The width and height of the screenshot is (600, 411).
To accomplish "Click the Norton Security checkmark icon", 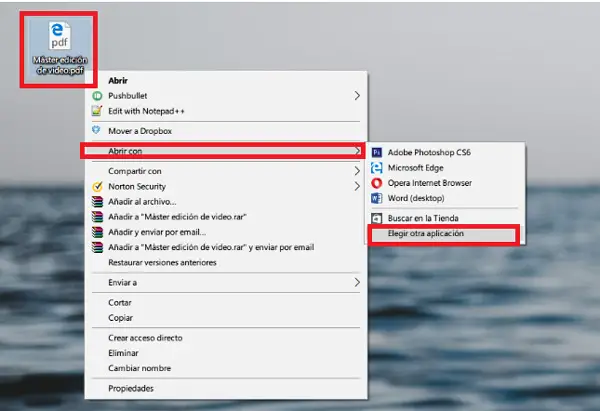I will 97,186.
